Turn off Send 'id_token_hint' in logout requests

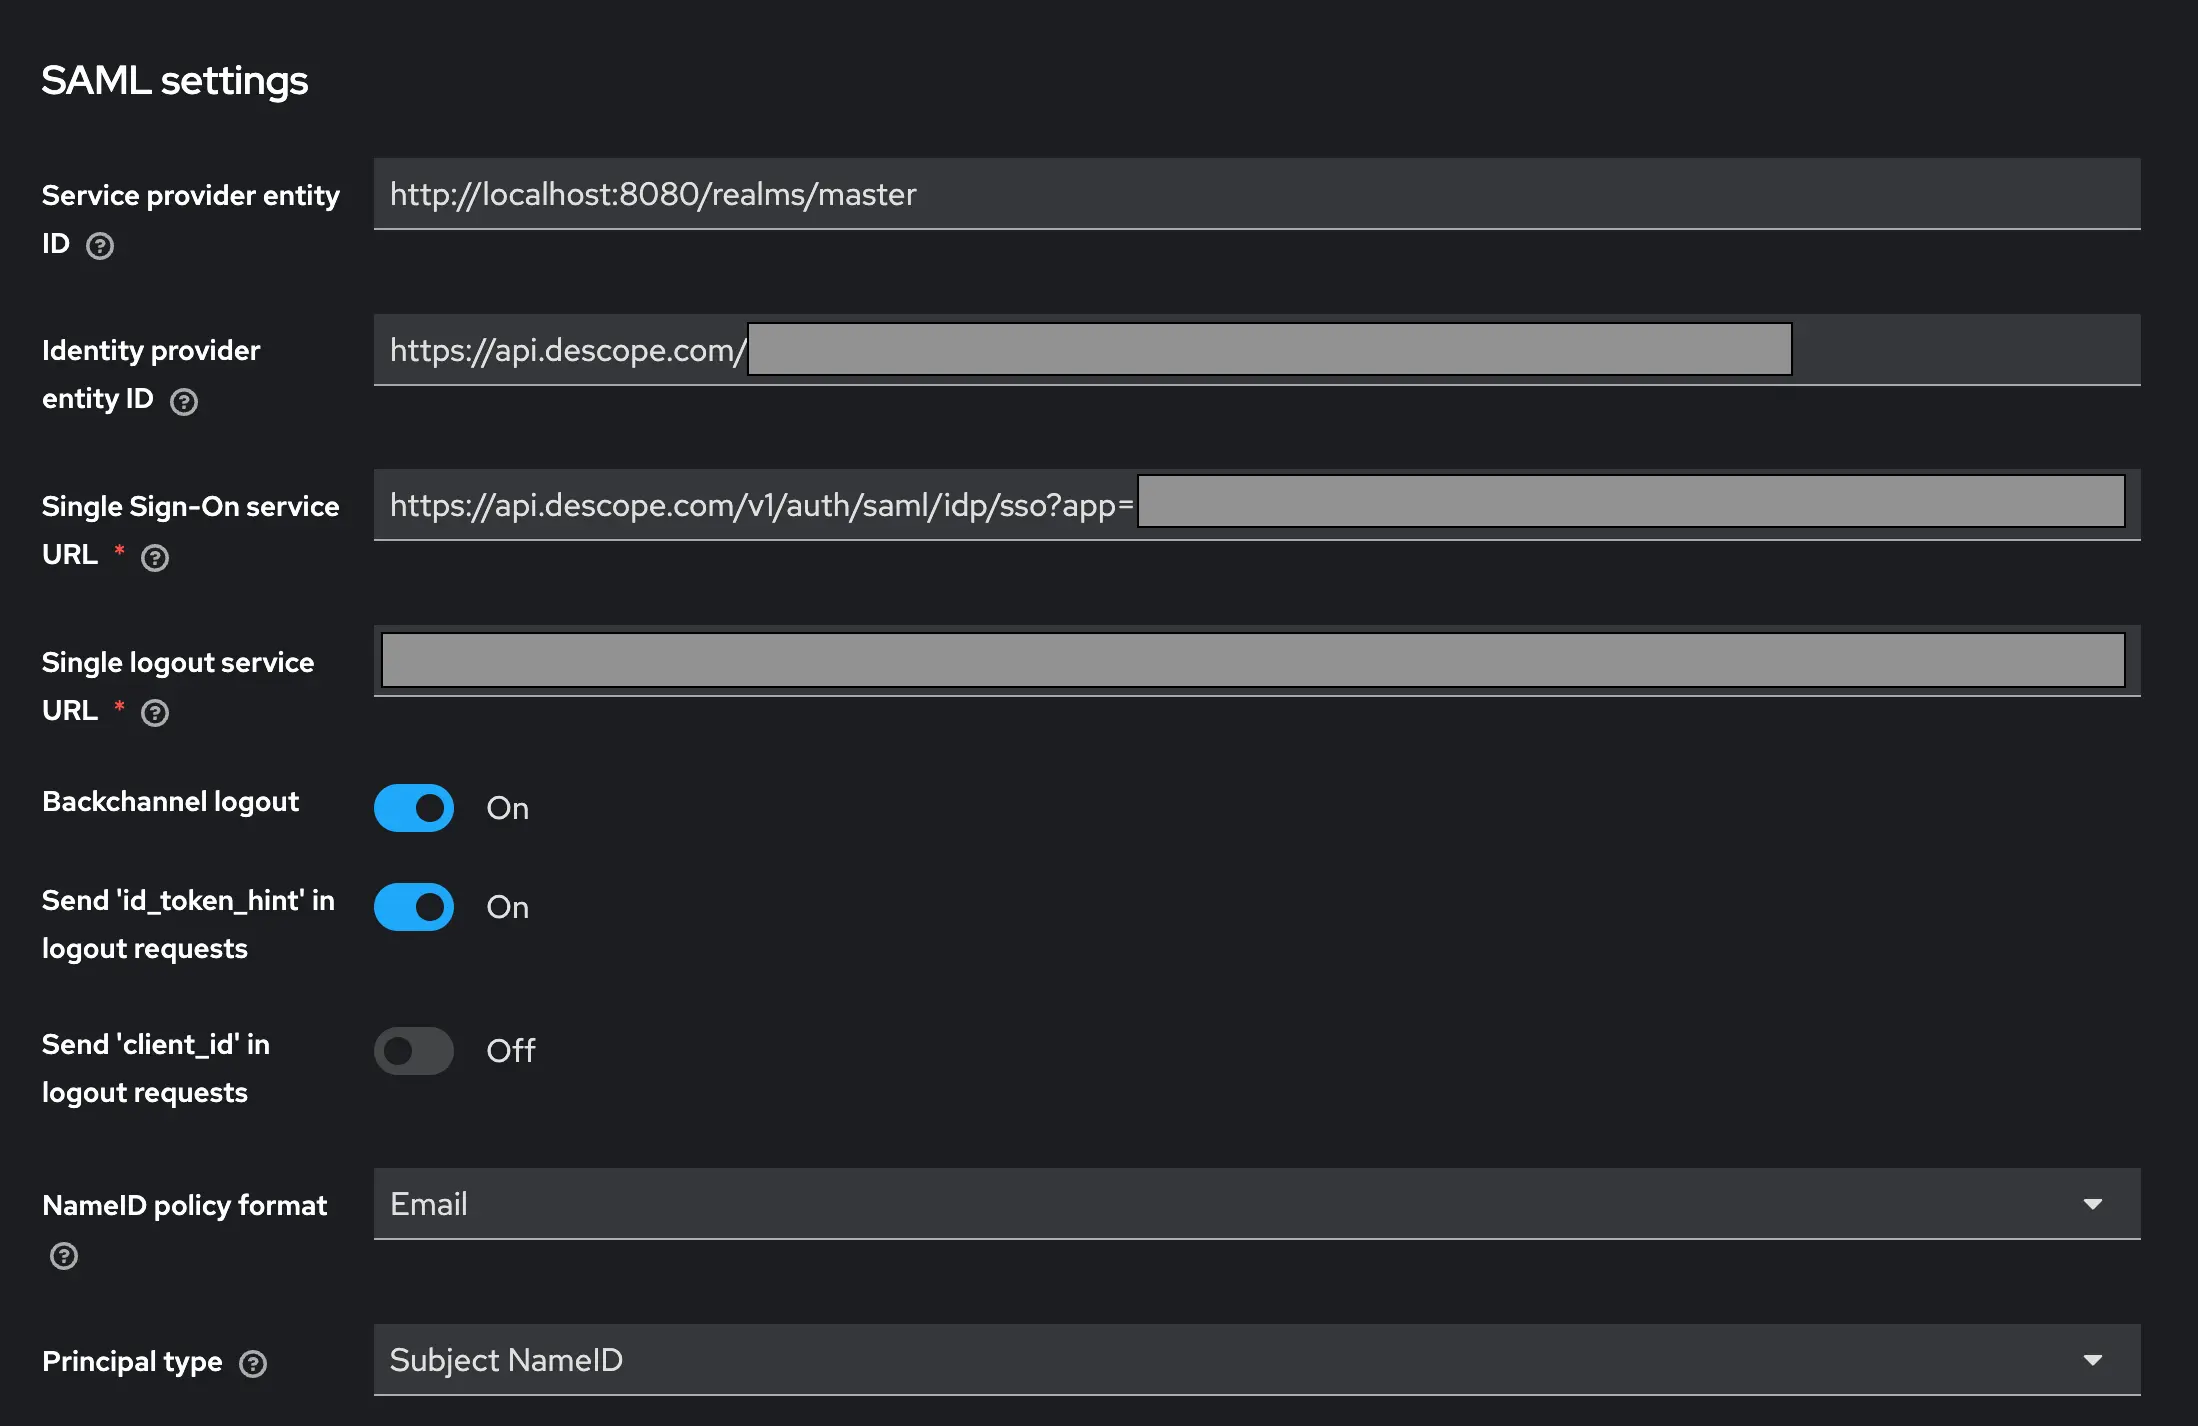[413, 907]
